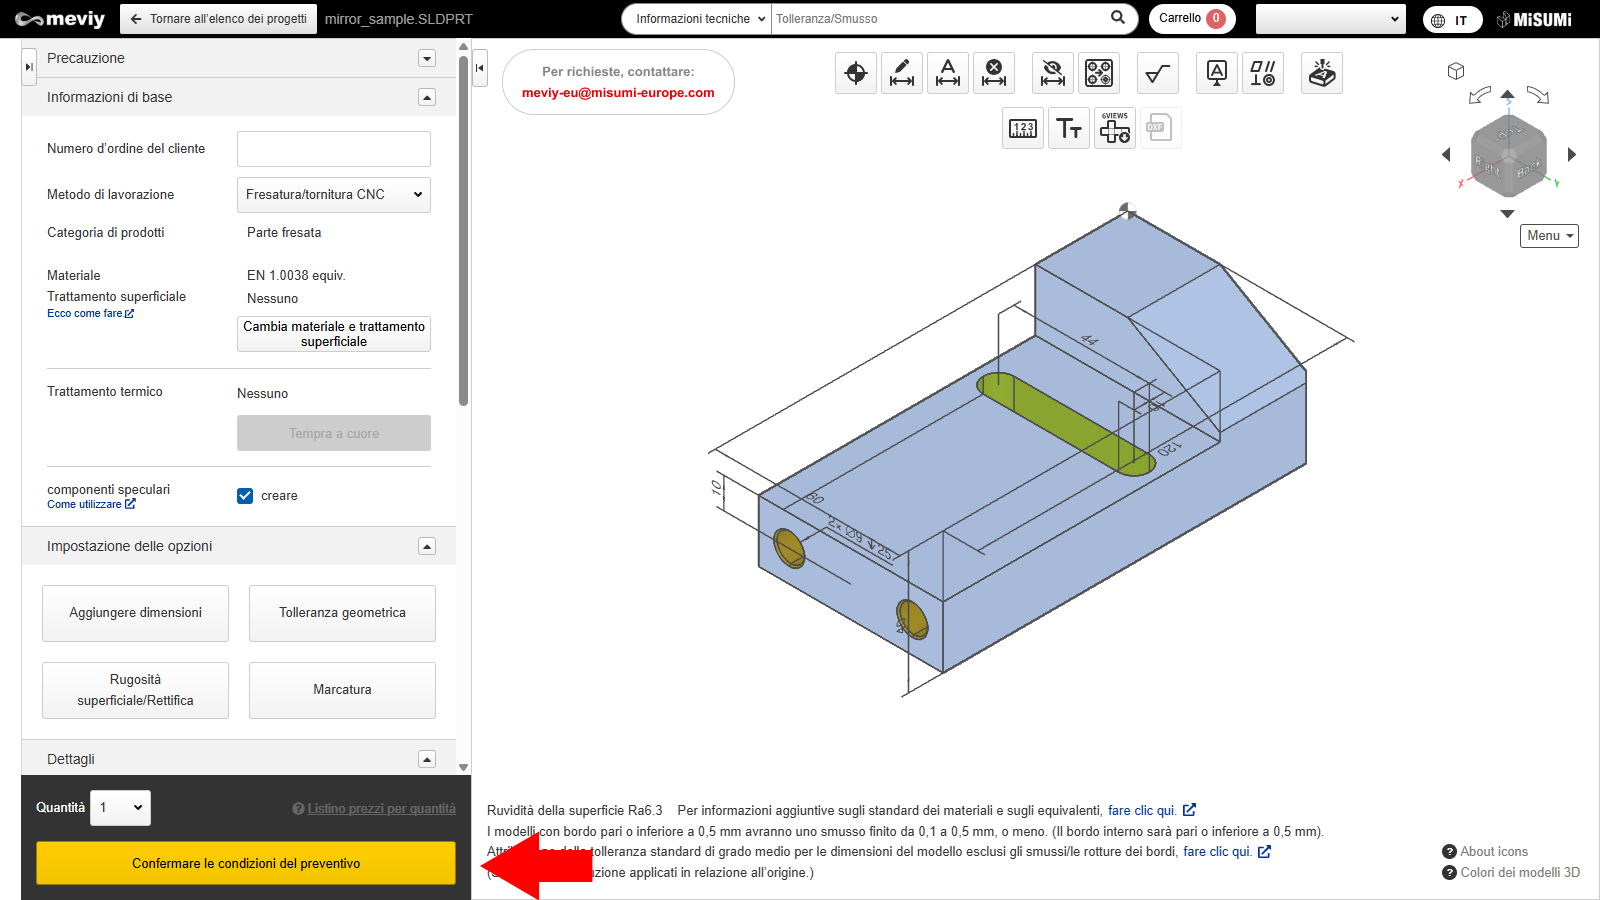The image size is (1600, 900).
Task: Click Confermare le condizioni del preventivo
Action: point(246,863)
